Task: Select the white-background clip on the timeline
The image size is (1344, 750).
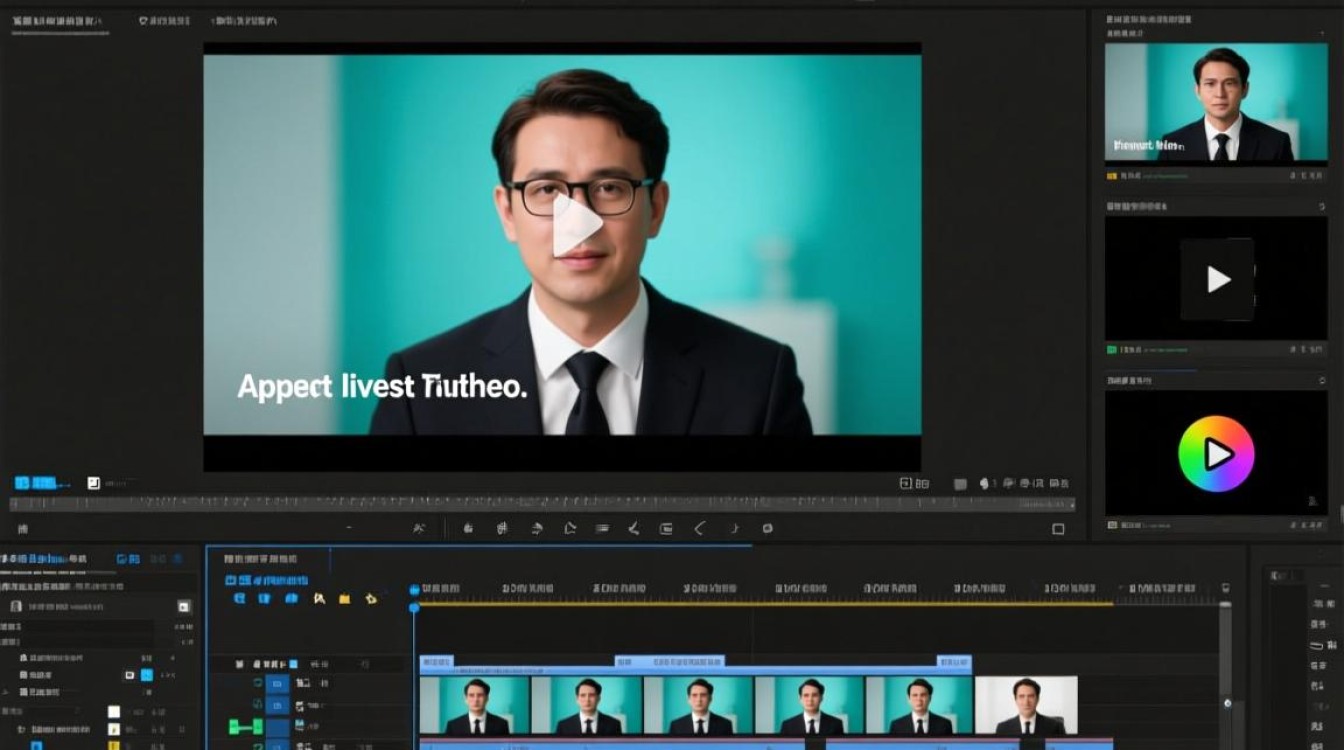Action: [1026, 705]
